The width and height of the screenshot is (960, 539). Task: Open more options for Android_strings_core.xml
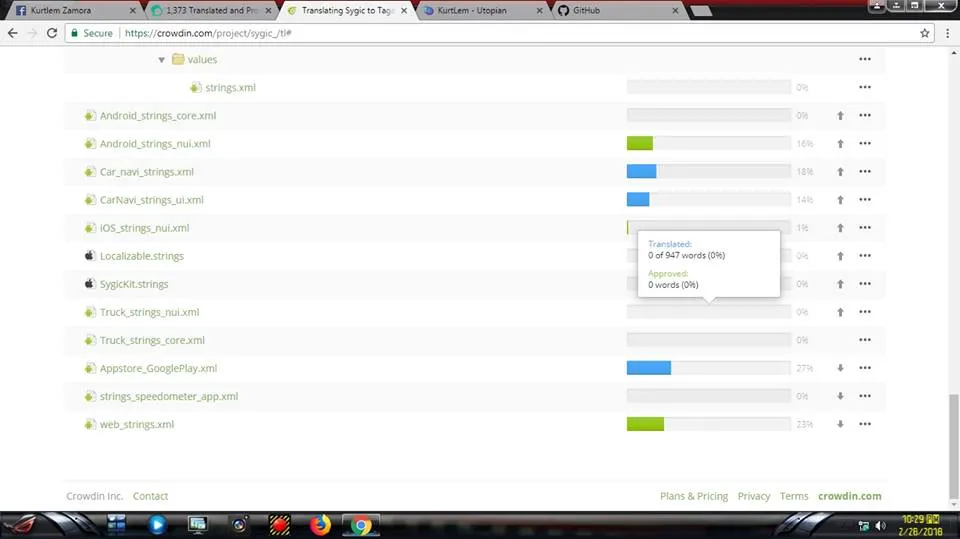[864, 115]
